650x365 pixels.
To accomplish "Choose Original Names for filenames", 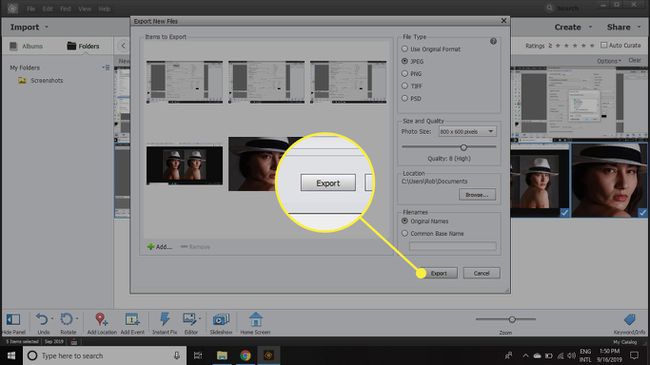I will [x=405, y=221].
